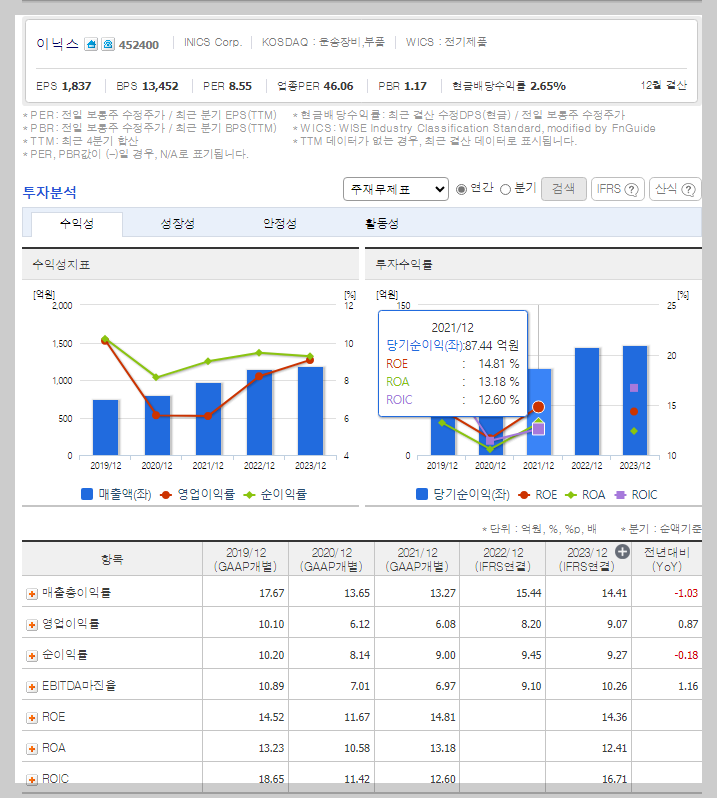Open the 주재무제표 dropdown
Image resolution: width=717 pixels, height=798 pixels.
tap(396, 189)
